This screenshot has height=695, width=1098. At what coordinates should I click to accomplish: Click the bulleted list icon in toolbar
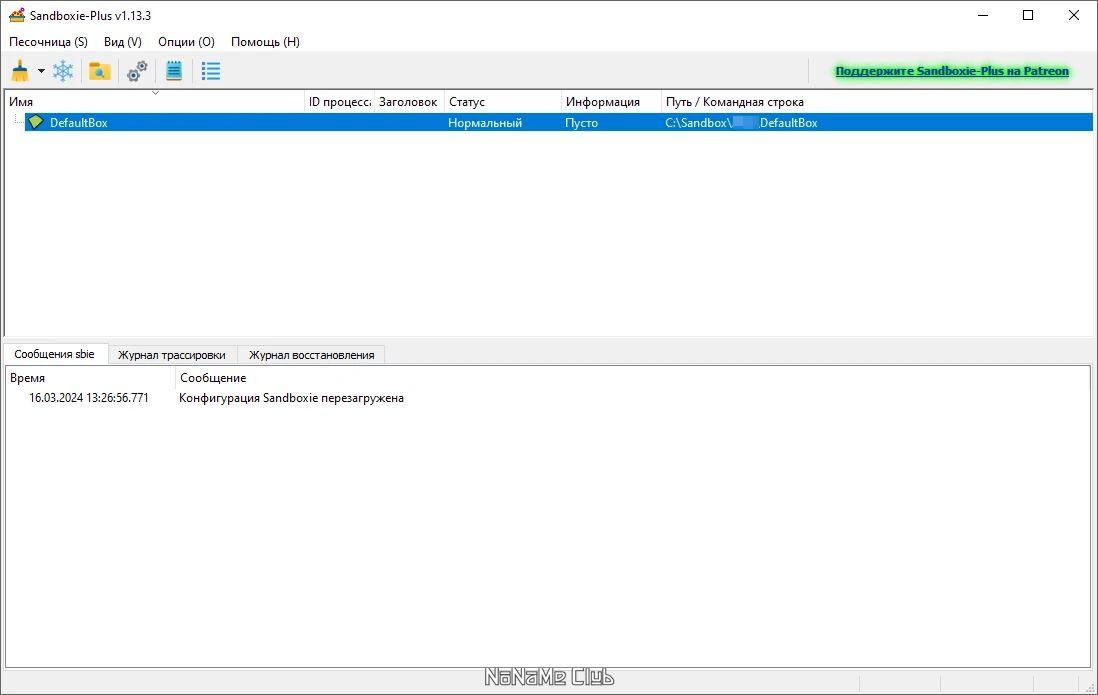point(211,71)
